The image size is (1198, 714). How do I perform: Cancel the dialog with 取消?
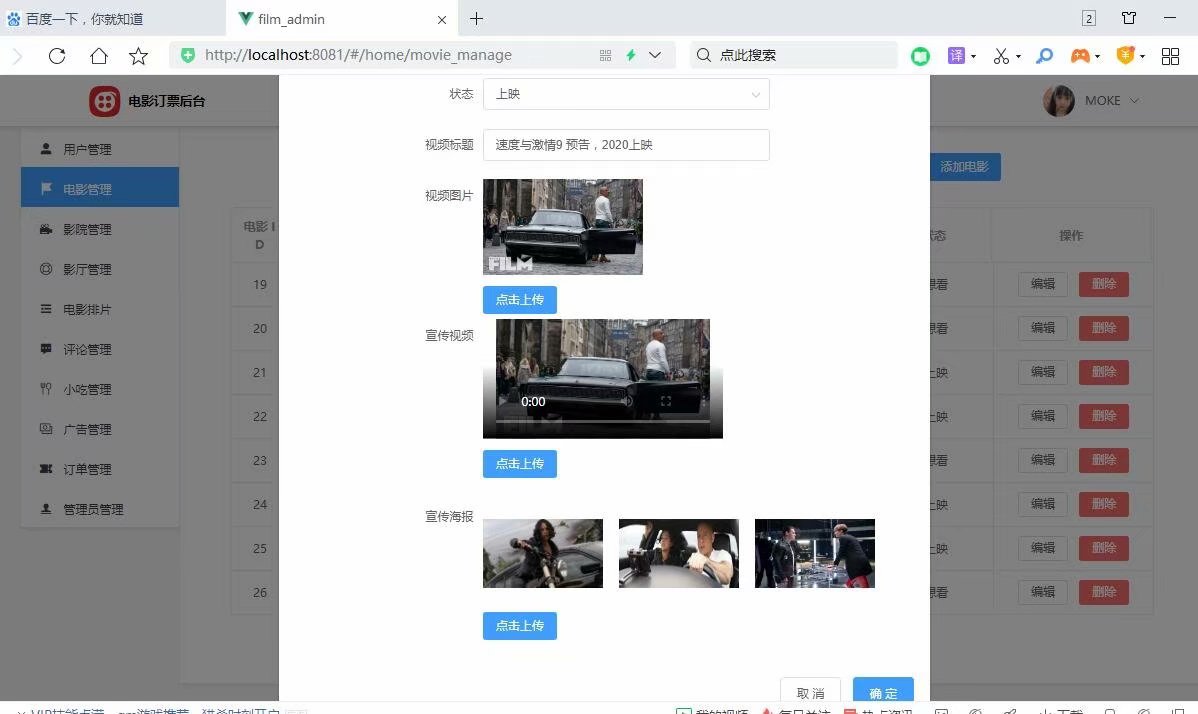(811, 690)
